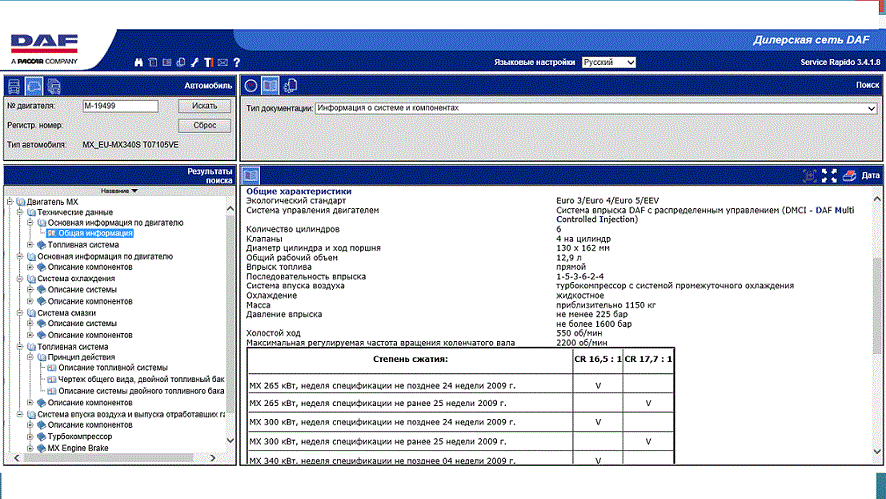This screenshot has width=886, height=499.
Task: Click the wrench tool icon in header
Action: (x=194, y=62)
